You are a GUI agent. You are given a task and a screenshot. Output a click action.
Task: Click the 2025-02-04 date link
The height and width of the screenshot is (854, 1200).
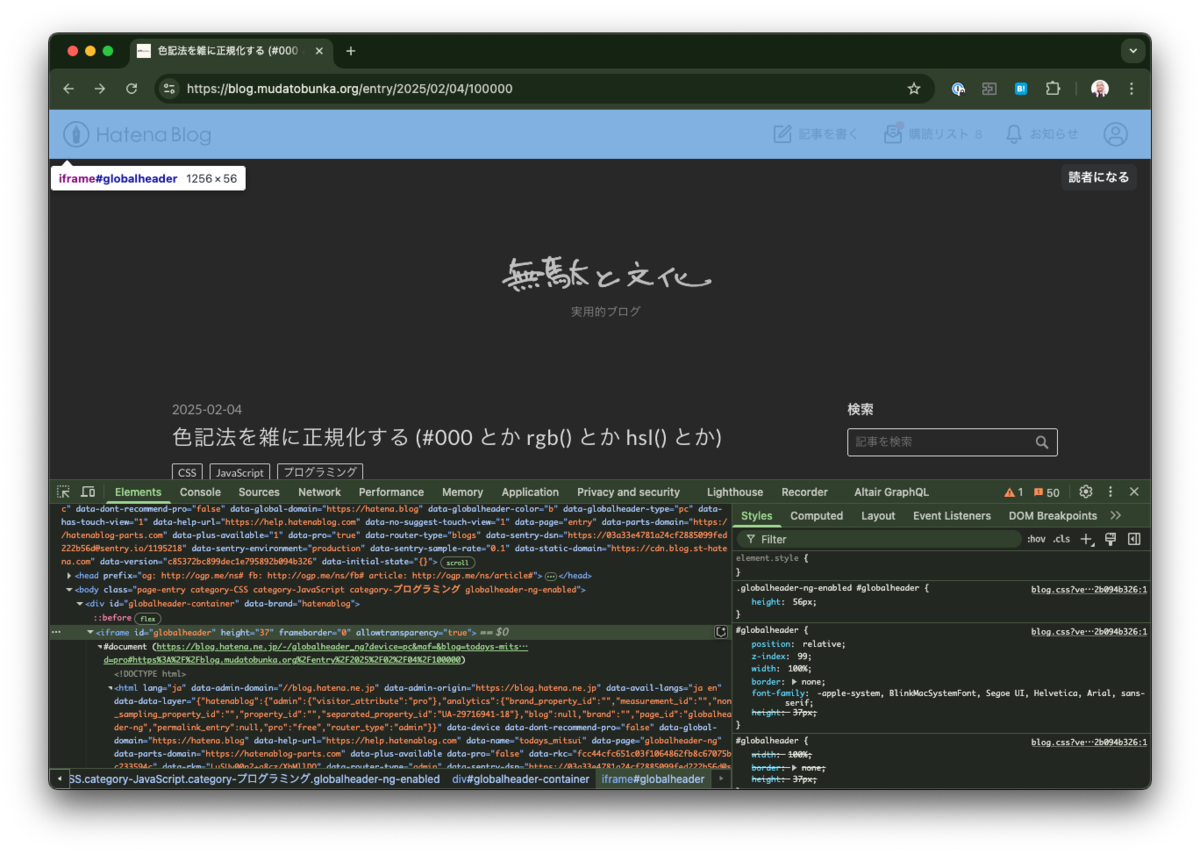point(207,410)
